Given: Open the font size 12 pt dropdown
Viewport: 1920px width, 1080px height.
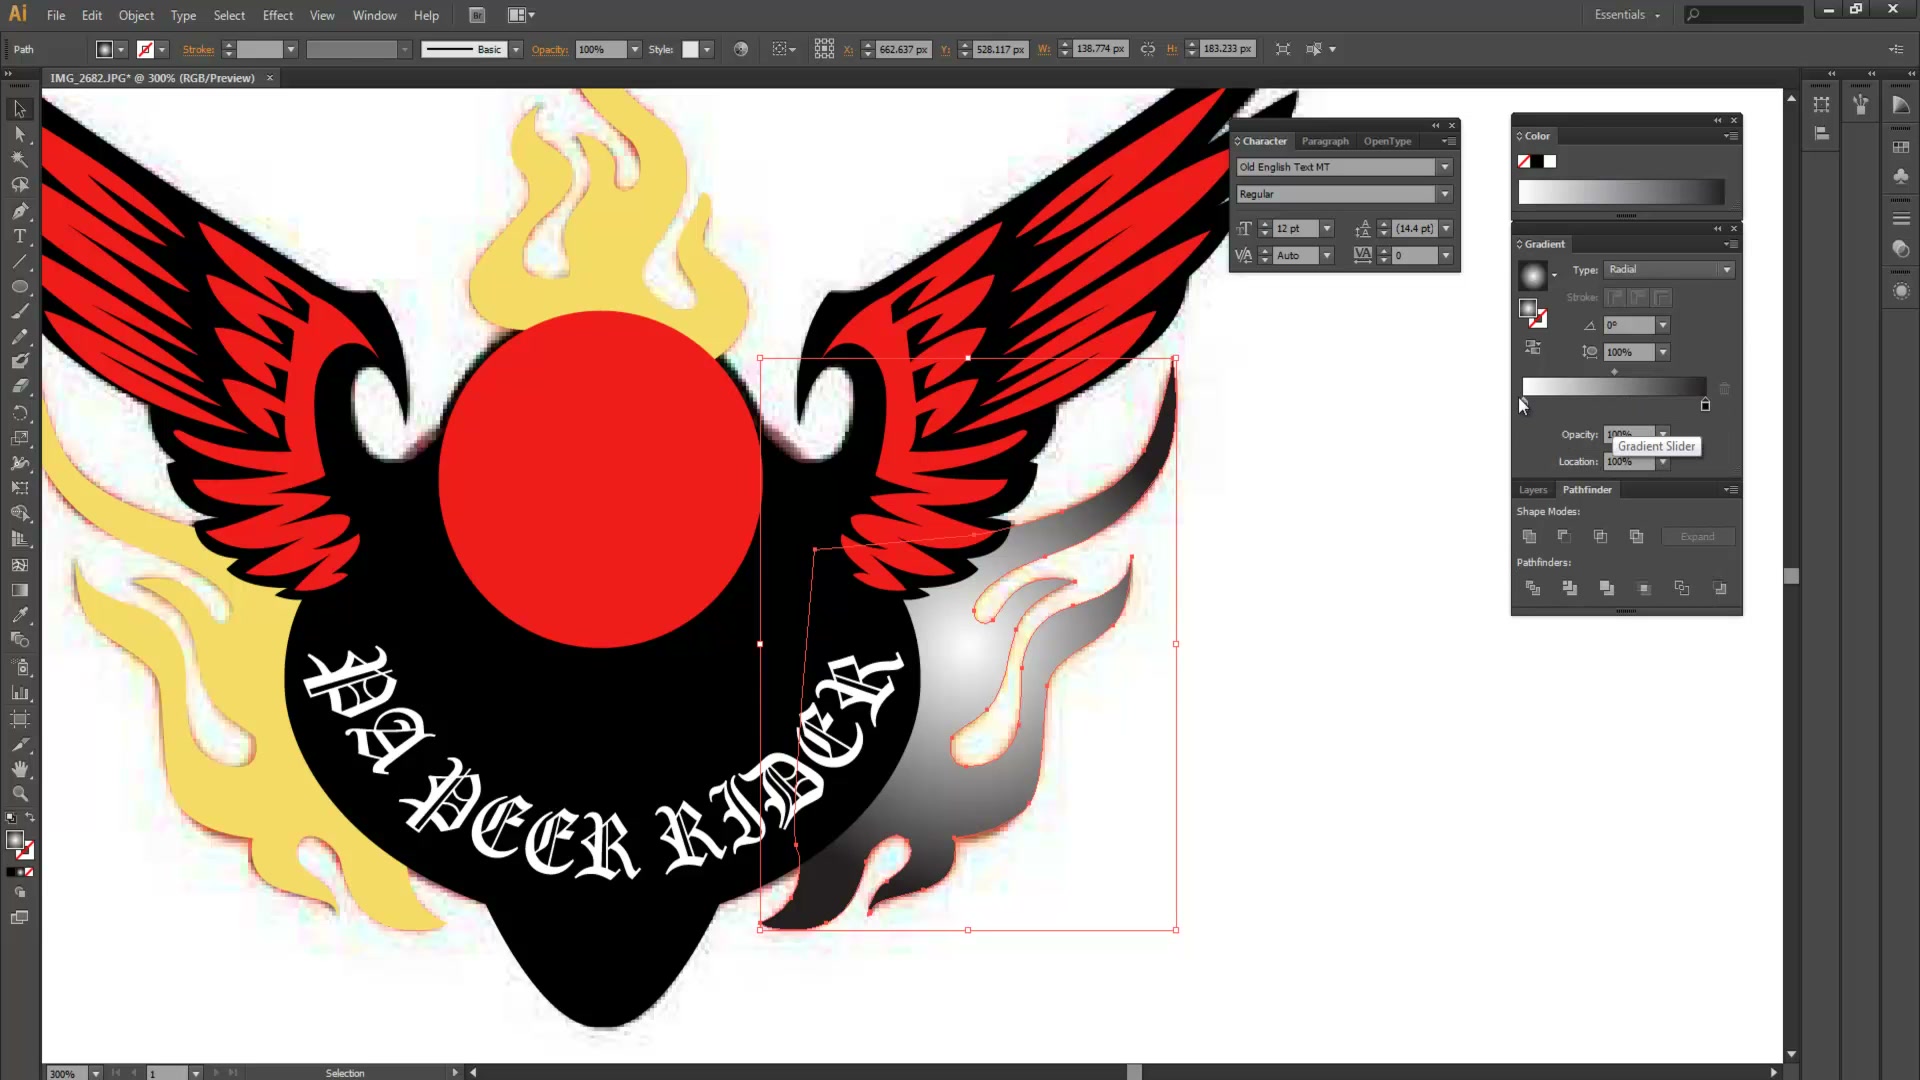Looking at the screenshot, I should (1327, 229).
